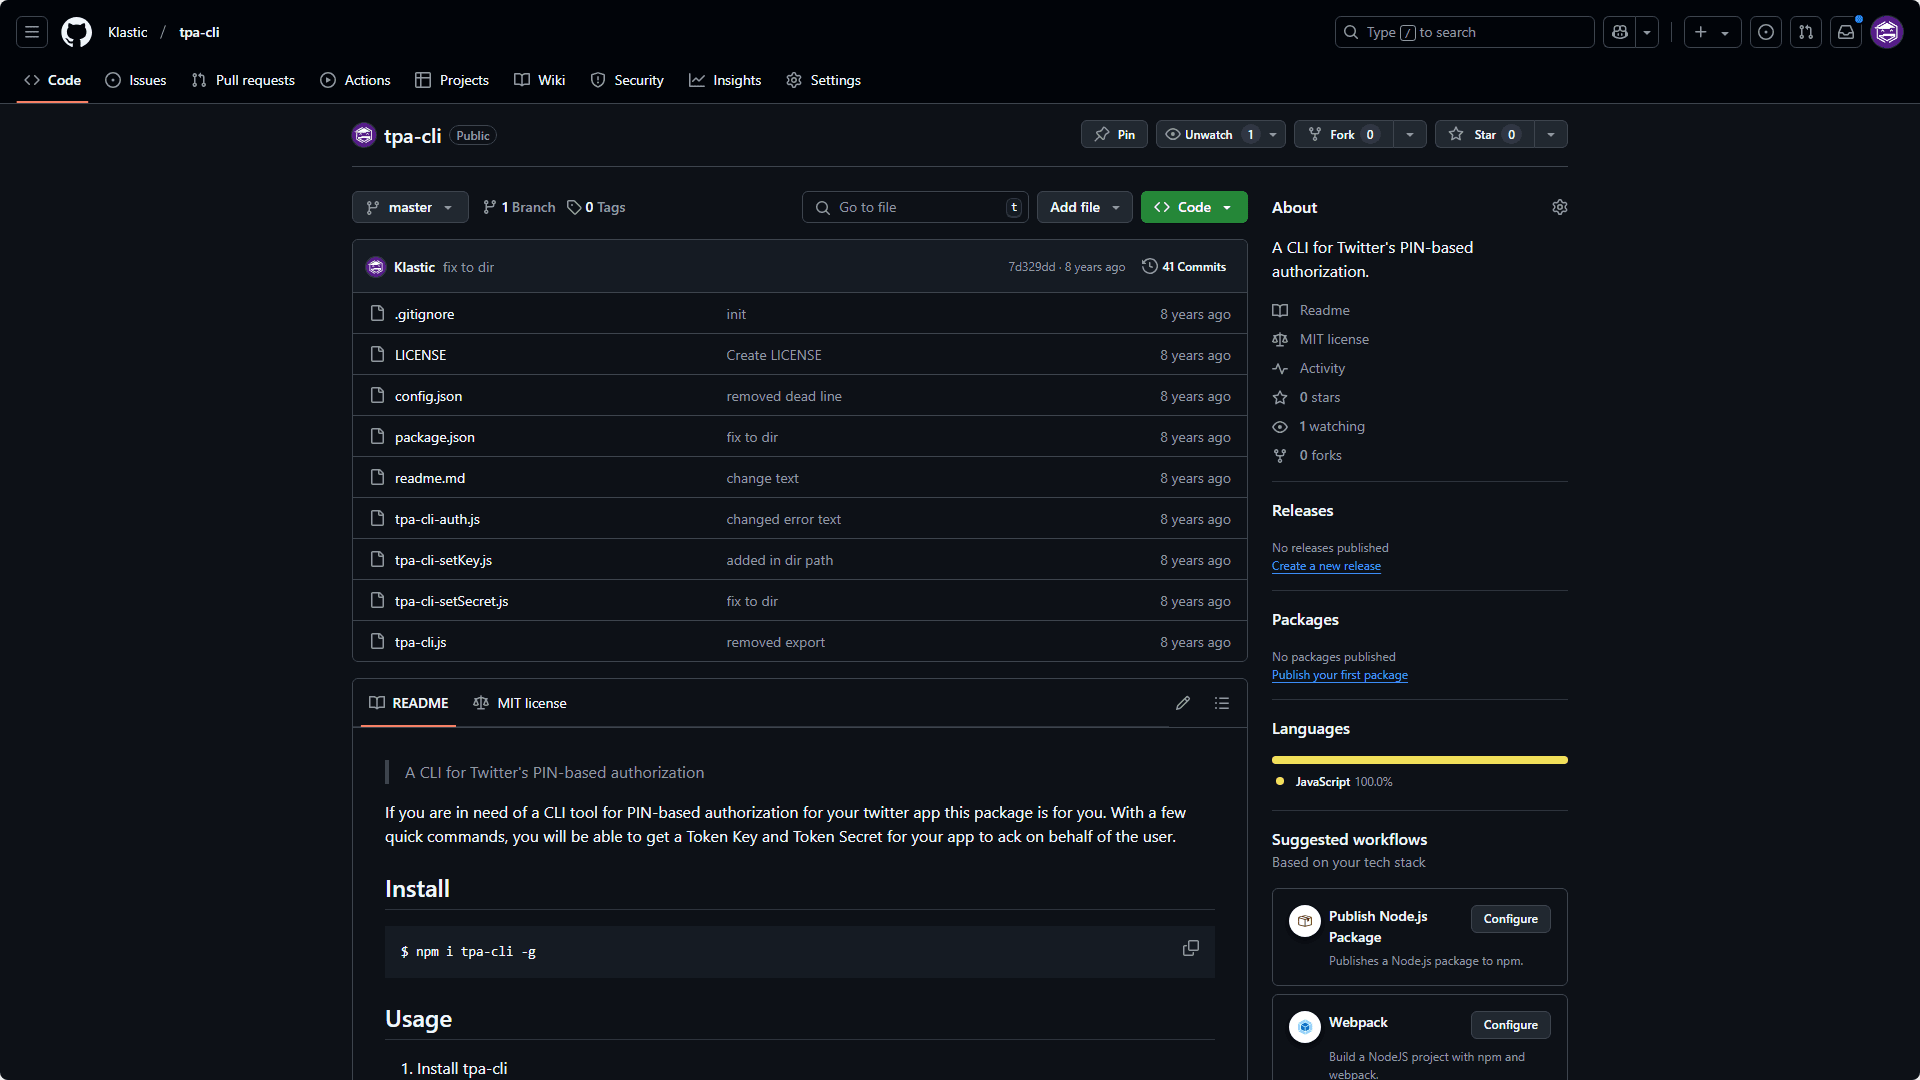Open the hamburger navigation menu
1920x1080 pixels.
pos(32,32)
